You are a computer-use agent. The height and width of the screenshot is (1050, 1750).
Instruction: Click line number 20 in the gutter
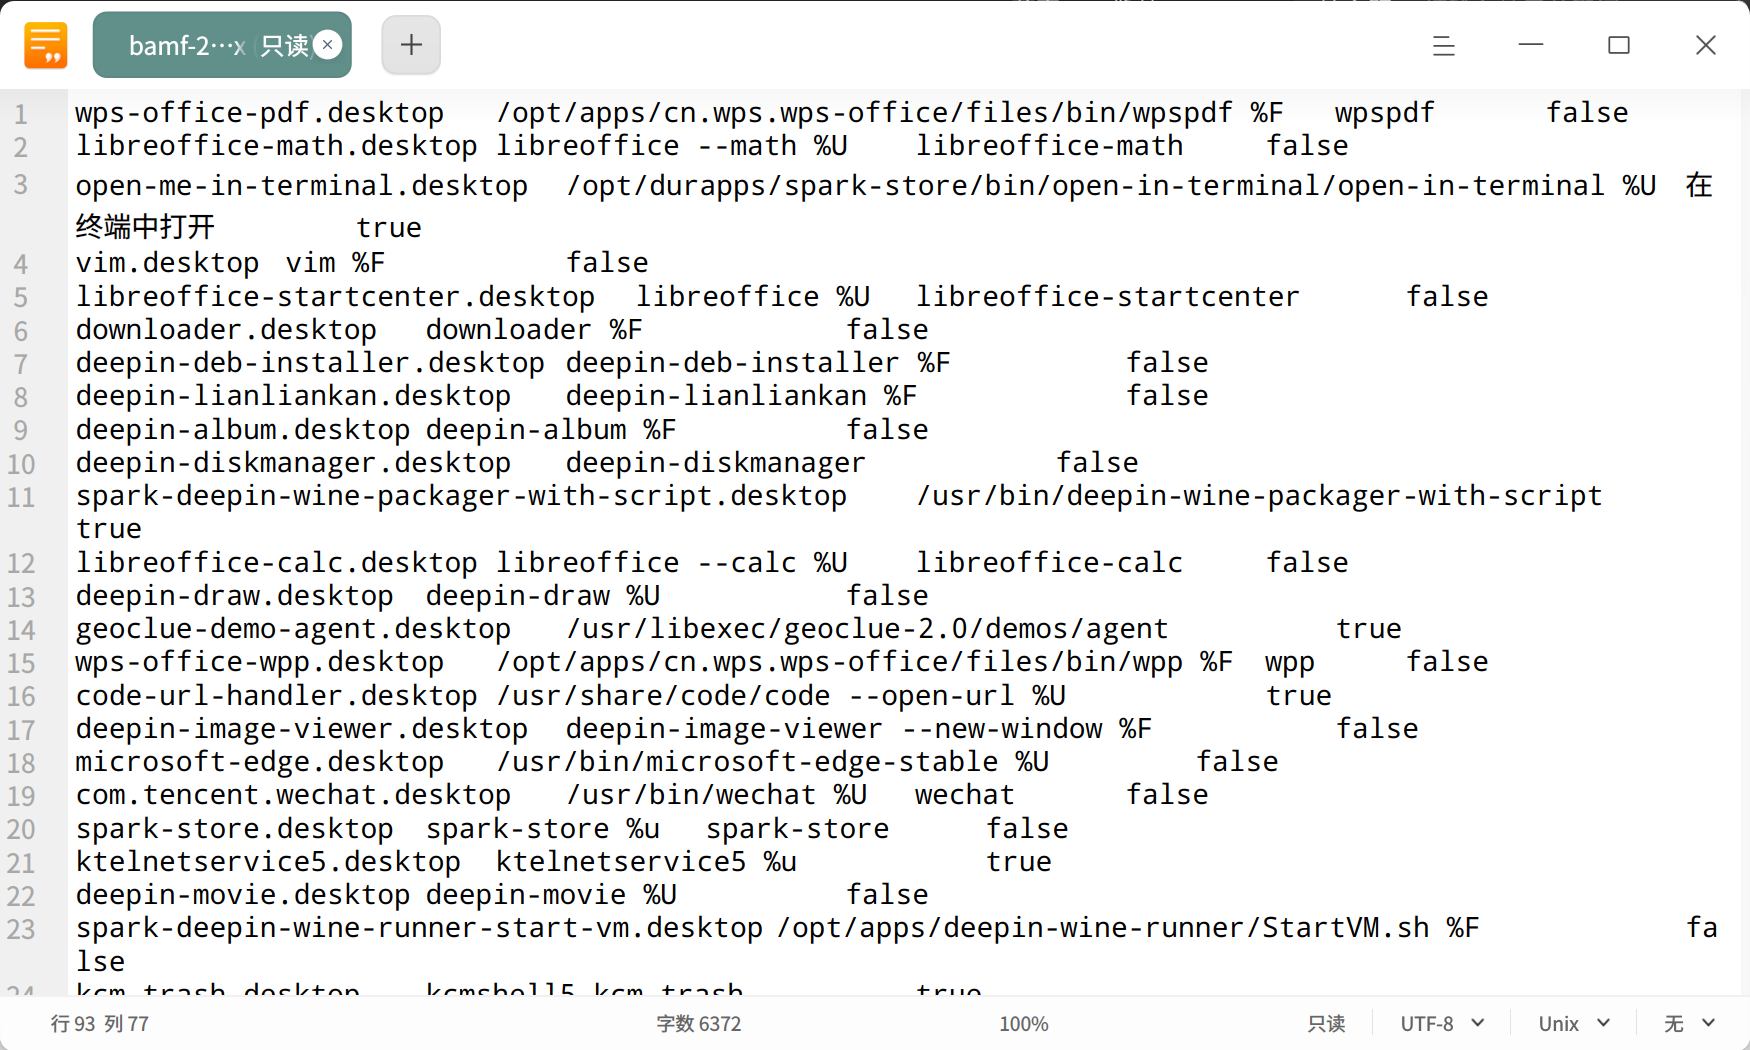21,829
